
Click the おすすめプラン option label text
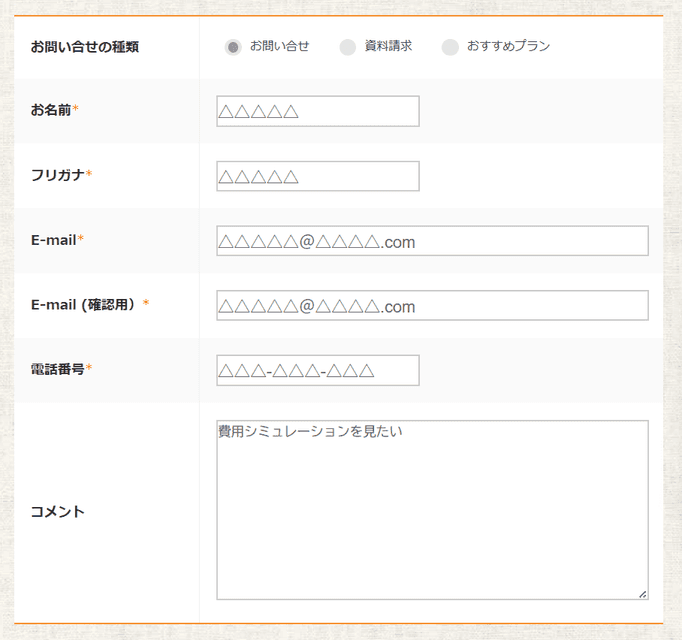point(508,46)
